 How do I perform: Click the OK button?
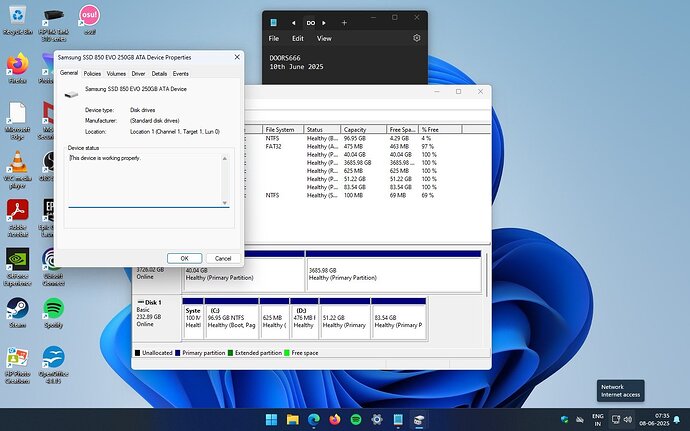tap(184, 258)
